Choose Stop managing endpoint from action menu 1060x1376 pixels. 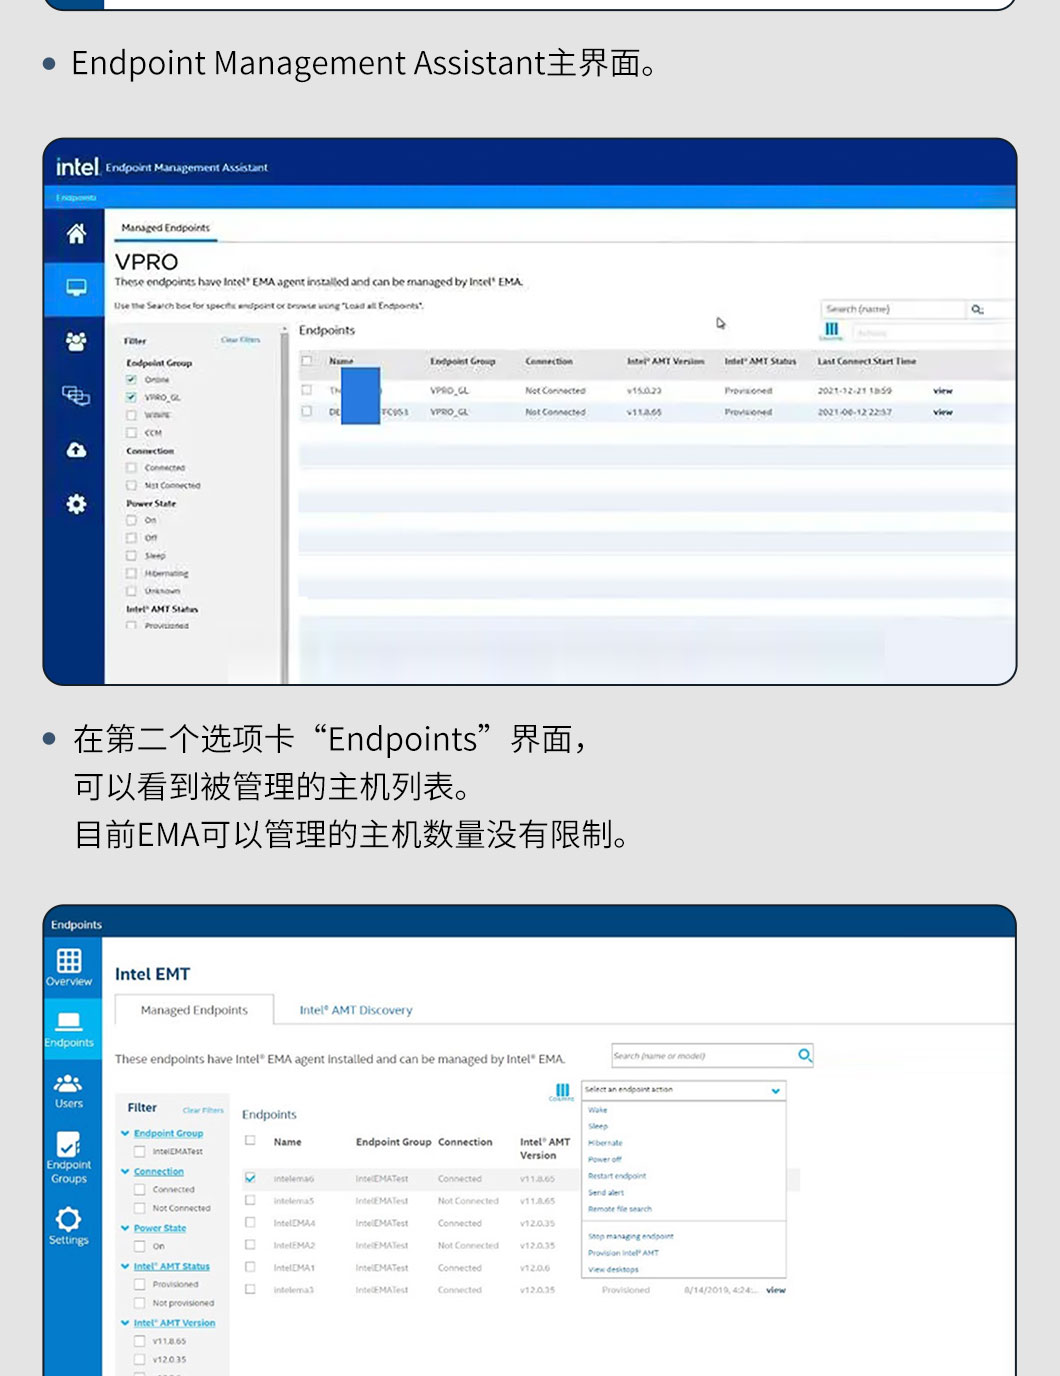point(631,1236)
